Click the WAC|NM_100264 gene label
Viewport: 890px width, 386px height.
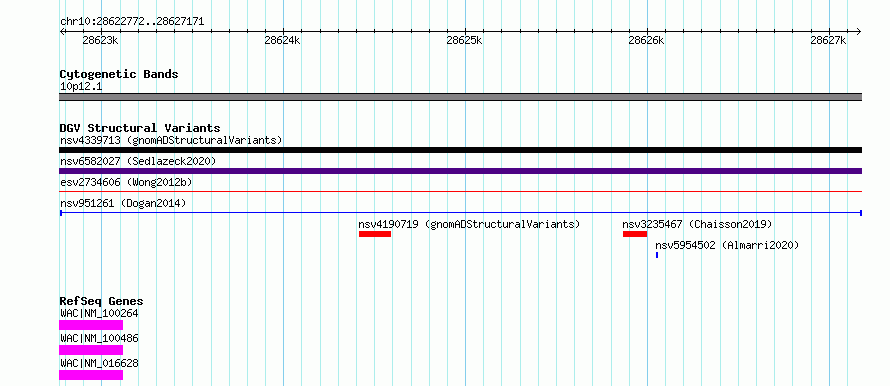click(x=99, y=313)
